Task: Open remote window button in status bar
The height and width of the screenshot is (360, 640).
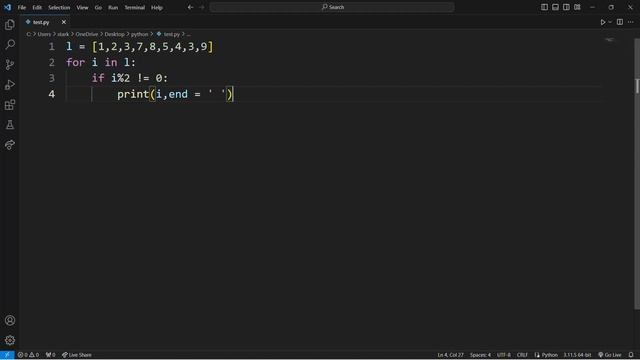Action: 7,355
